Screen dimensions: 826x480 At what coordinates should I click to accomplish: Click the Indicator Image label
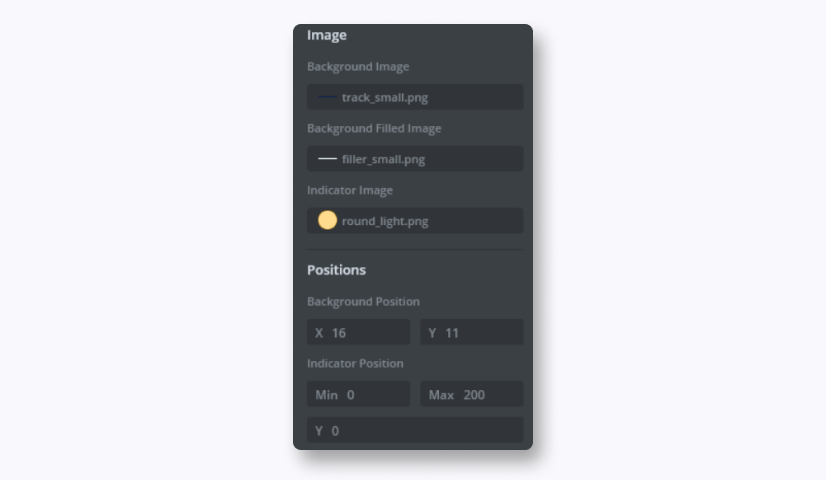point(350,190)
